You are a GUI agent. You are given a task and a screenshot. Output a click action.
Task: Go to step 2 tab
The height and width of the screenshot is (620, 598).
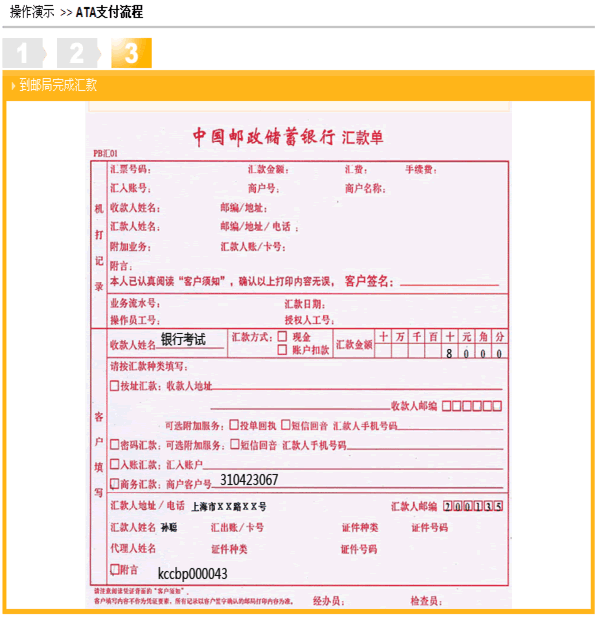pos(77,53)
